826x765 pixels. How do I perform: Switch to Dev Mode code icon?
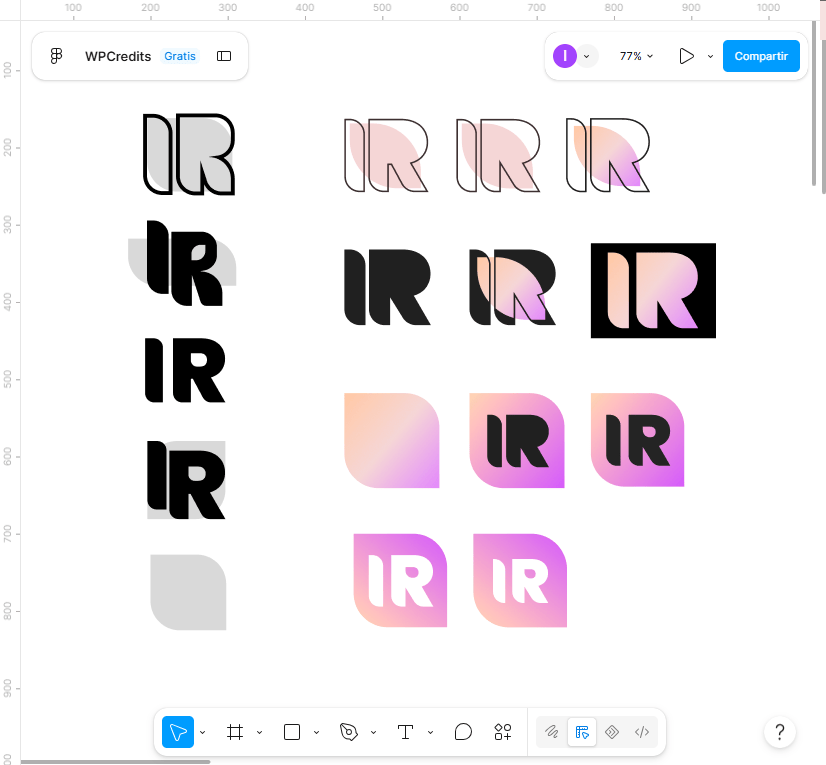click(642, 732)
